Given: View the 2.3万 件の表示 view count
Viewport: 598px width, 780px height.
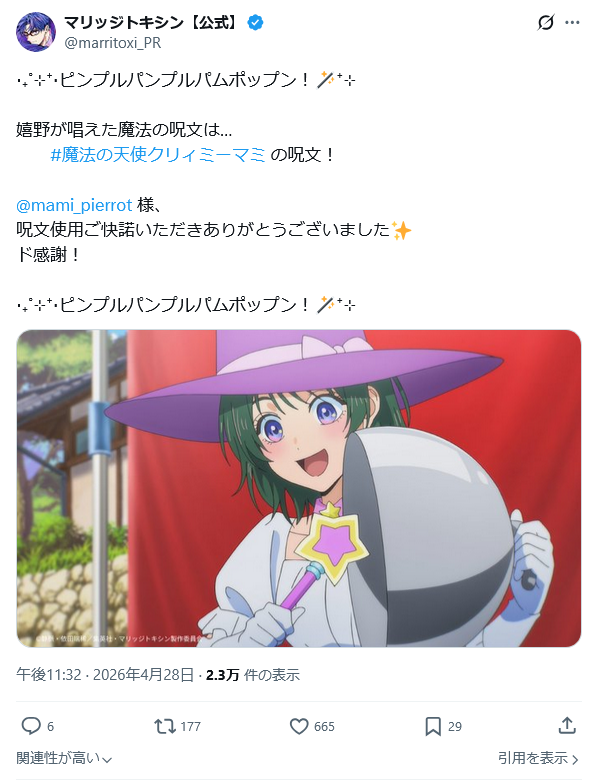Looking at the screenshot, I should pos(253,675).
